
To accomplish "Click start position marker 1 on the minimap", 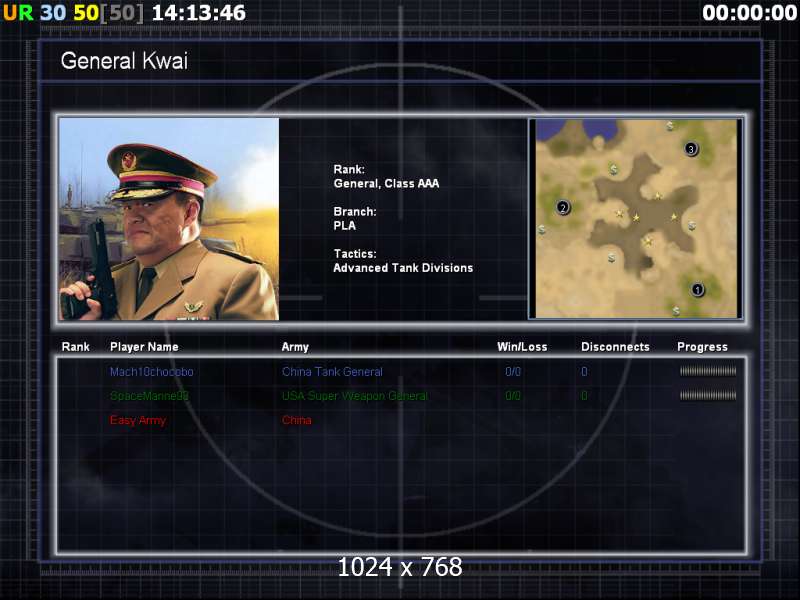I will point(697,290).
